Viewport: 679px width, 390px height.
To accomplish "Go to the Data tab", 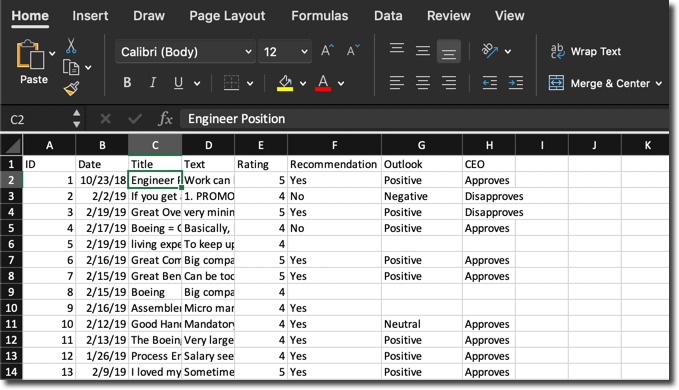I will click(x=388, y=16).
